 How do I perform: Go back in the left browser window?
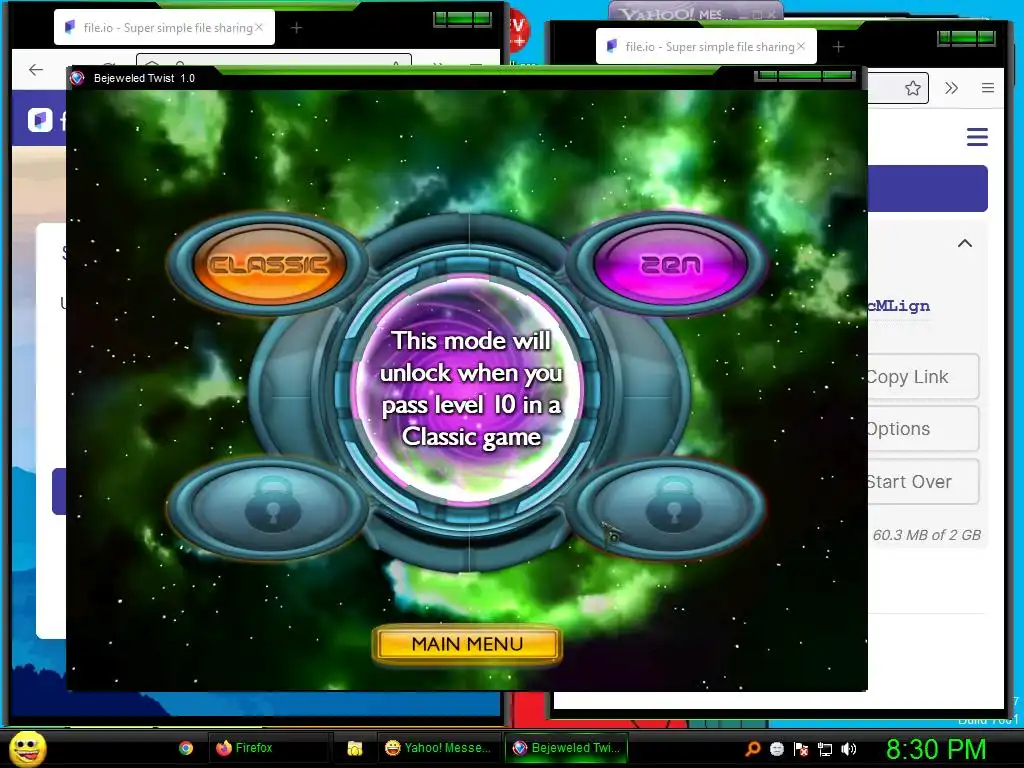[36, 69]
